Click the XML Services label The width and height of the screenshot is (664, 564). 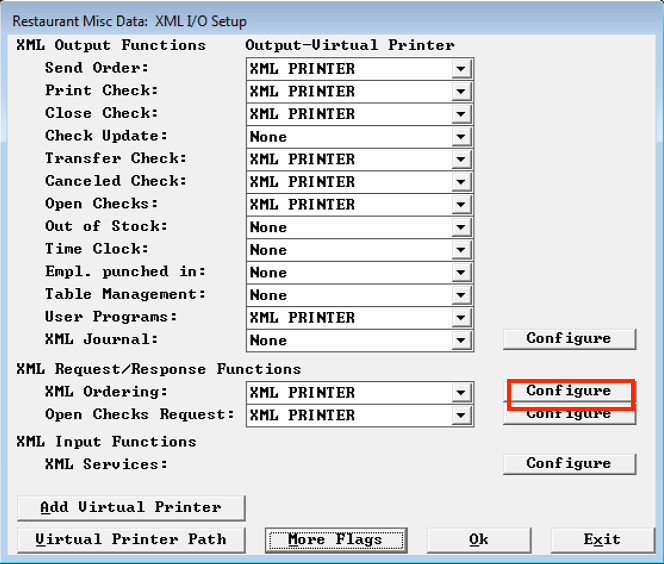click(x=106, y=464)
